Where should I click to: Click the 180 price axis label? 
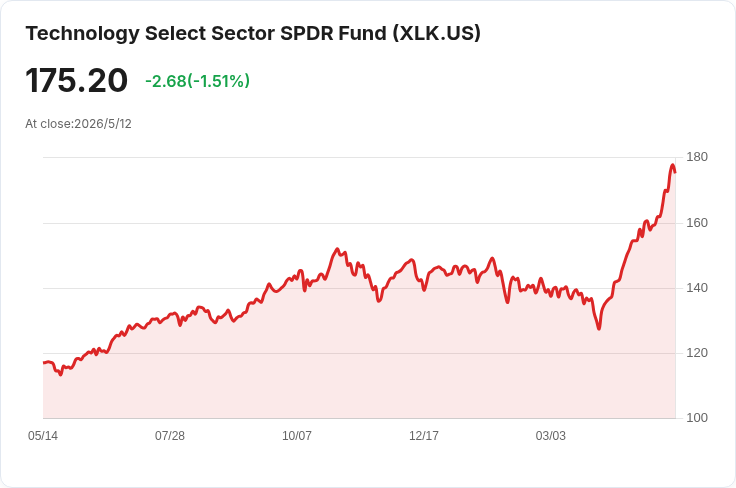[x=697, y=157]
